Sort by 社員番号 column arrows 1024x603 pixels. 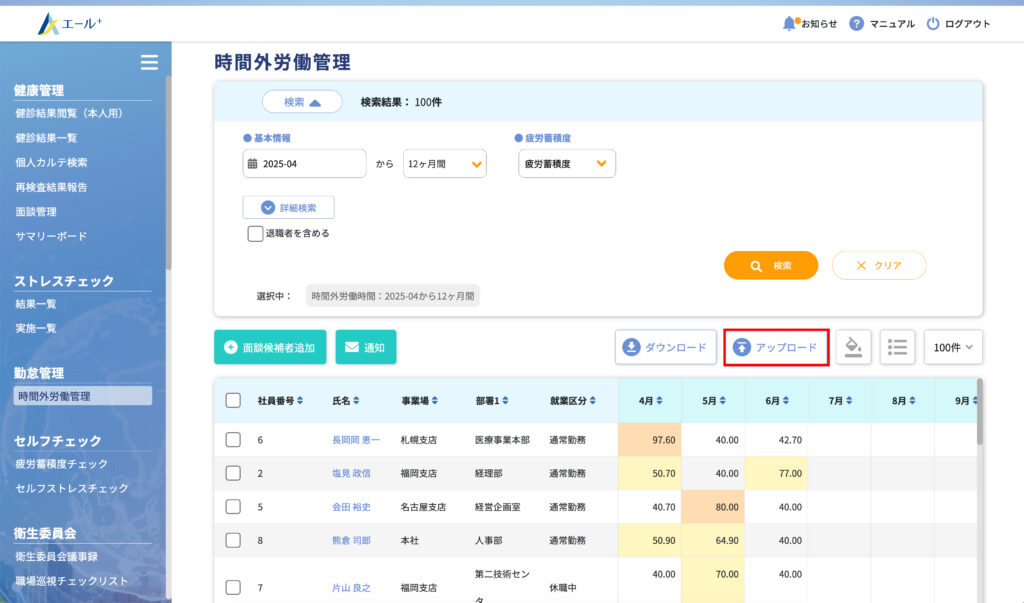(300, 401)
